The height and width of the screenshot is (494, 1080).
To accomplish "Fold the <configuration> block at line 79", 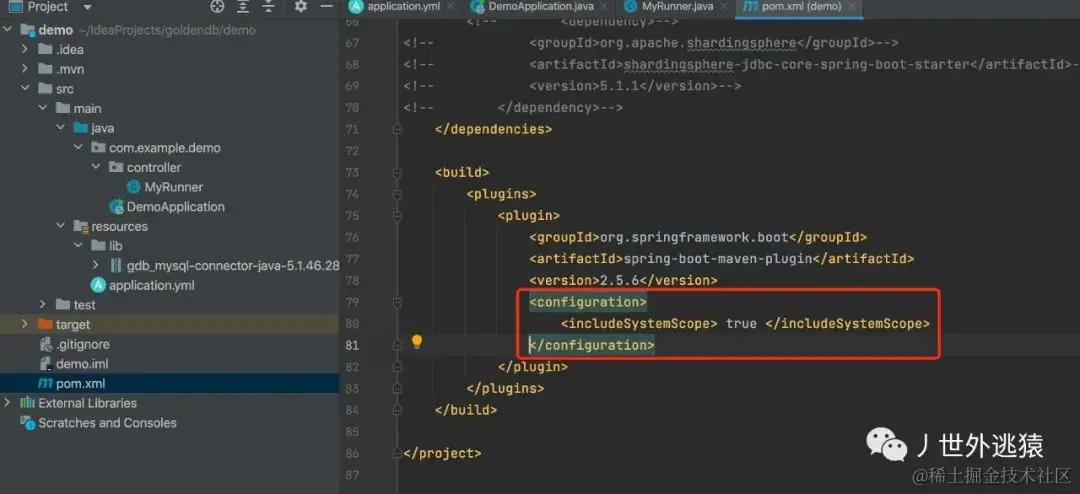I will coord(397,302).
